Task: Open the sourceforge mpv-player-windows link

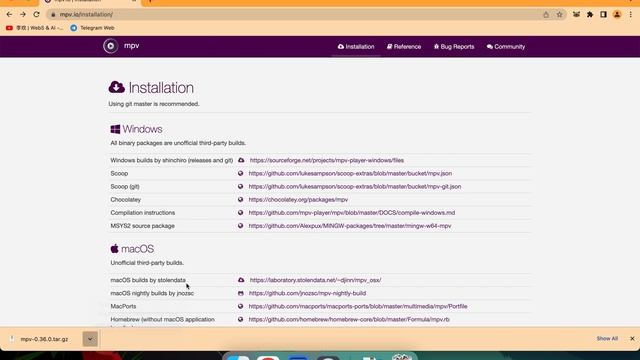Action: tap(327, 160)
